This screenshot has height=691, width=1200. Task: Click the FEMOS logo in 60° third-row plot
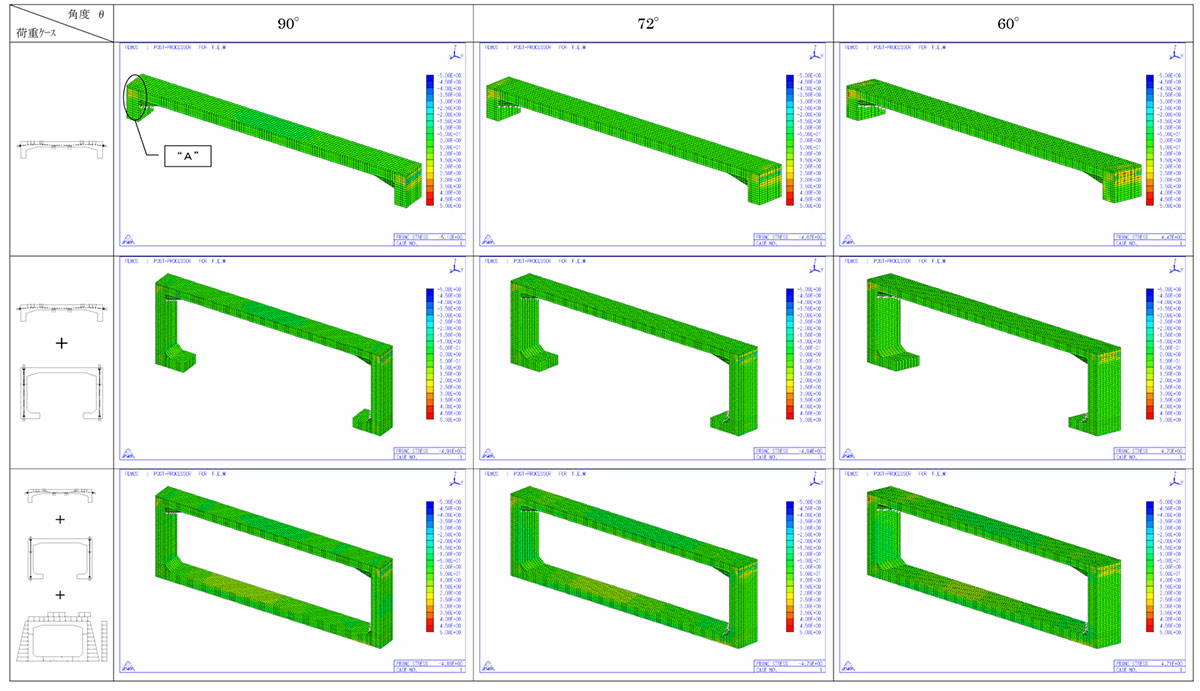pyautogui.click(x=846, y=664)
